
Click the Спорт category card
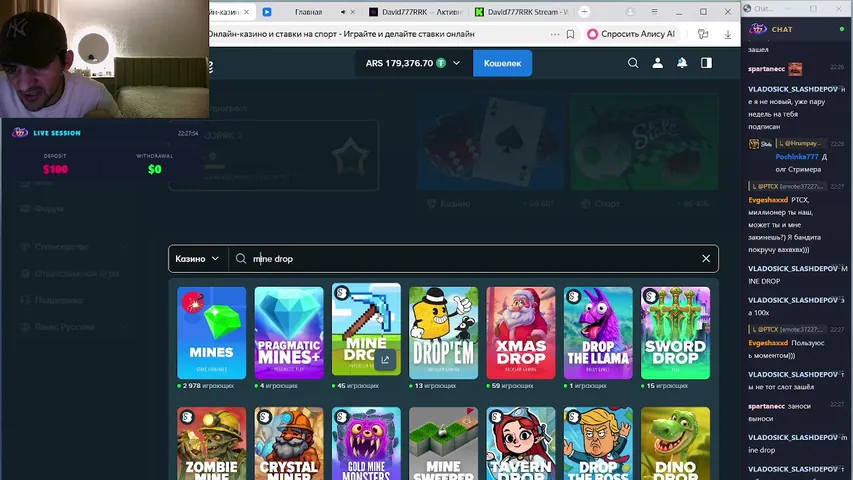tap(645, 153)
